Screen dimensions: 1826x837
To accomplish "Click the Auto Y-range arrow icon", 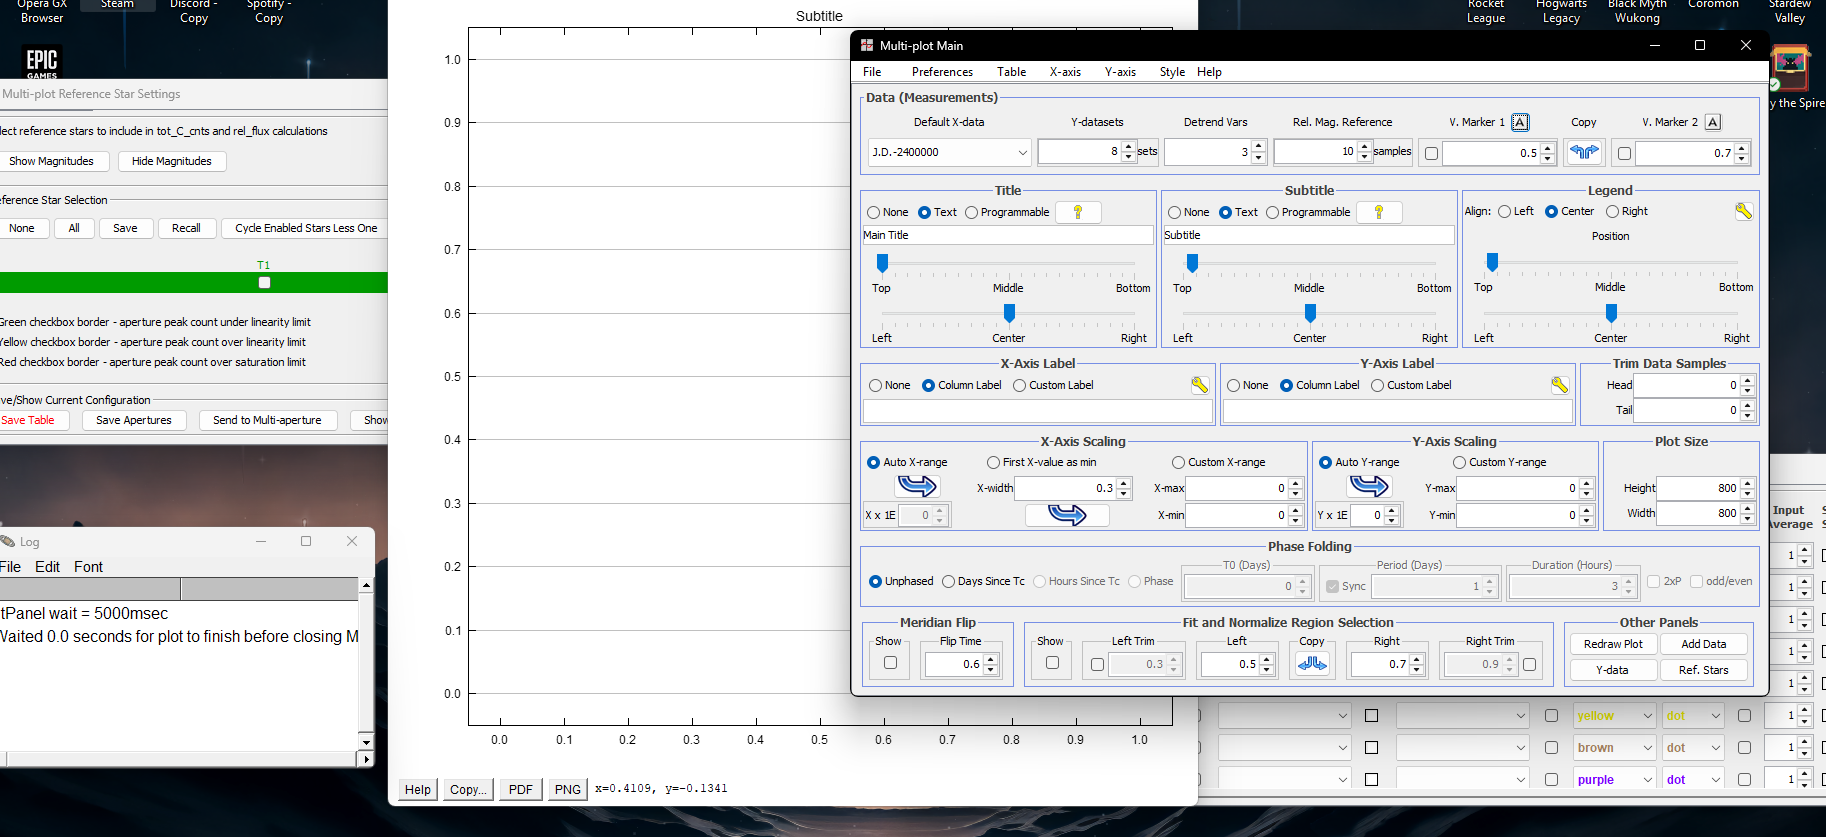I will 1368,486.
